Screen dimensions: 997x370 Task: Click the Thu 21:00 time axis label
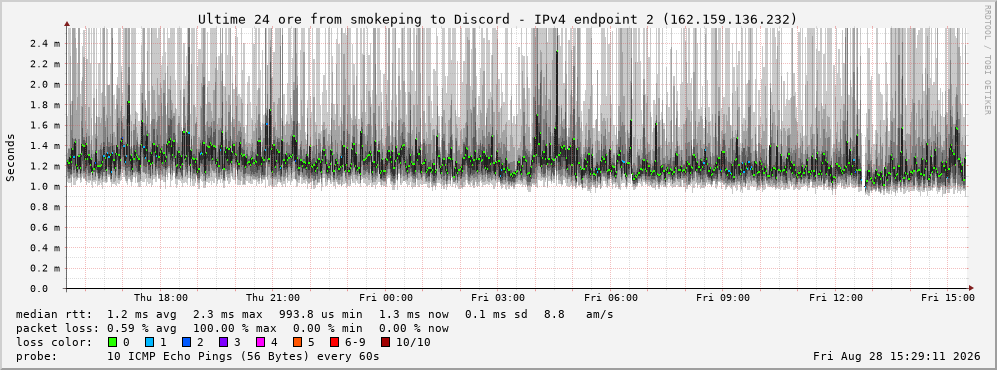[273, 298]
